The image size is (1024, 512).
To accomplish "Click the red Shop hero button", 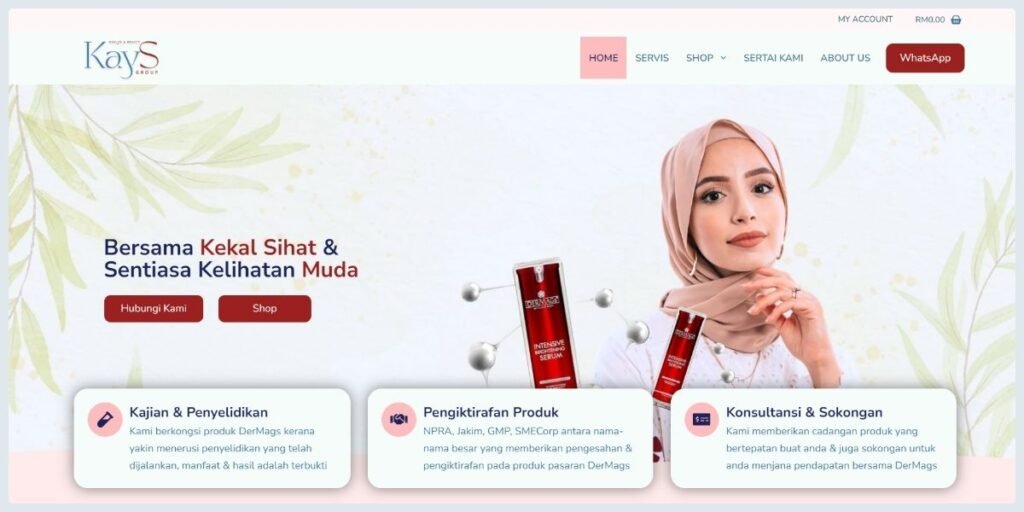I will [x=264, y=308].
